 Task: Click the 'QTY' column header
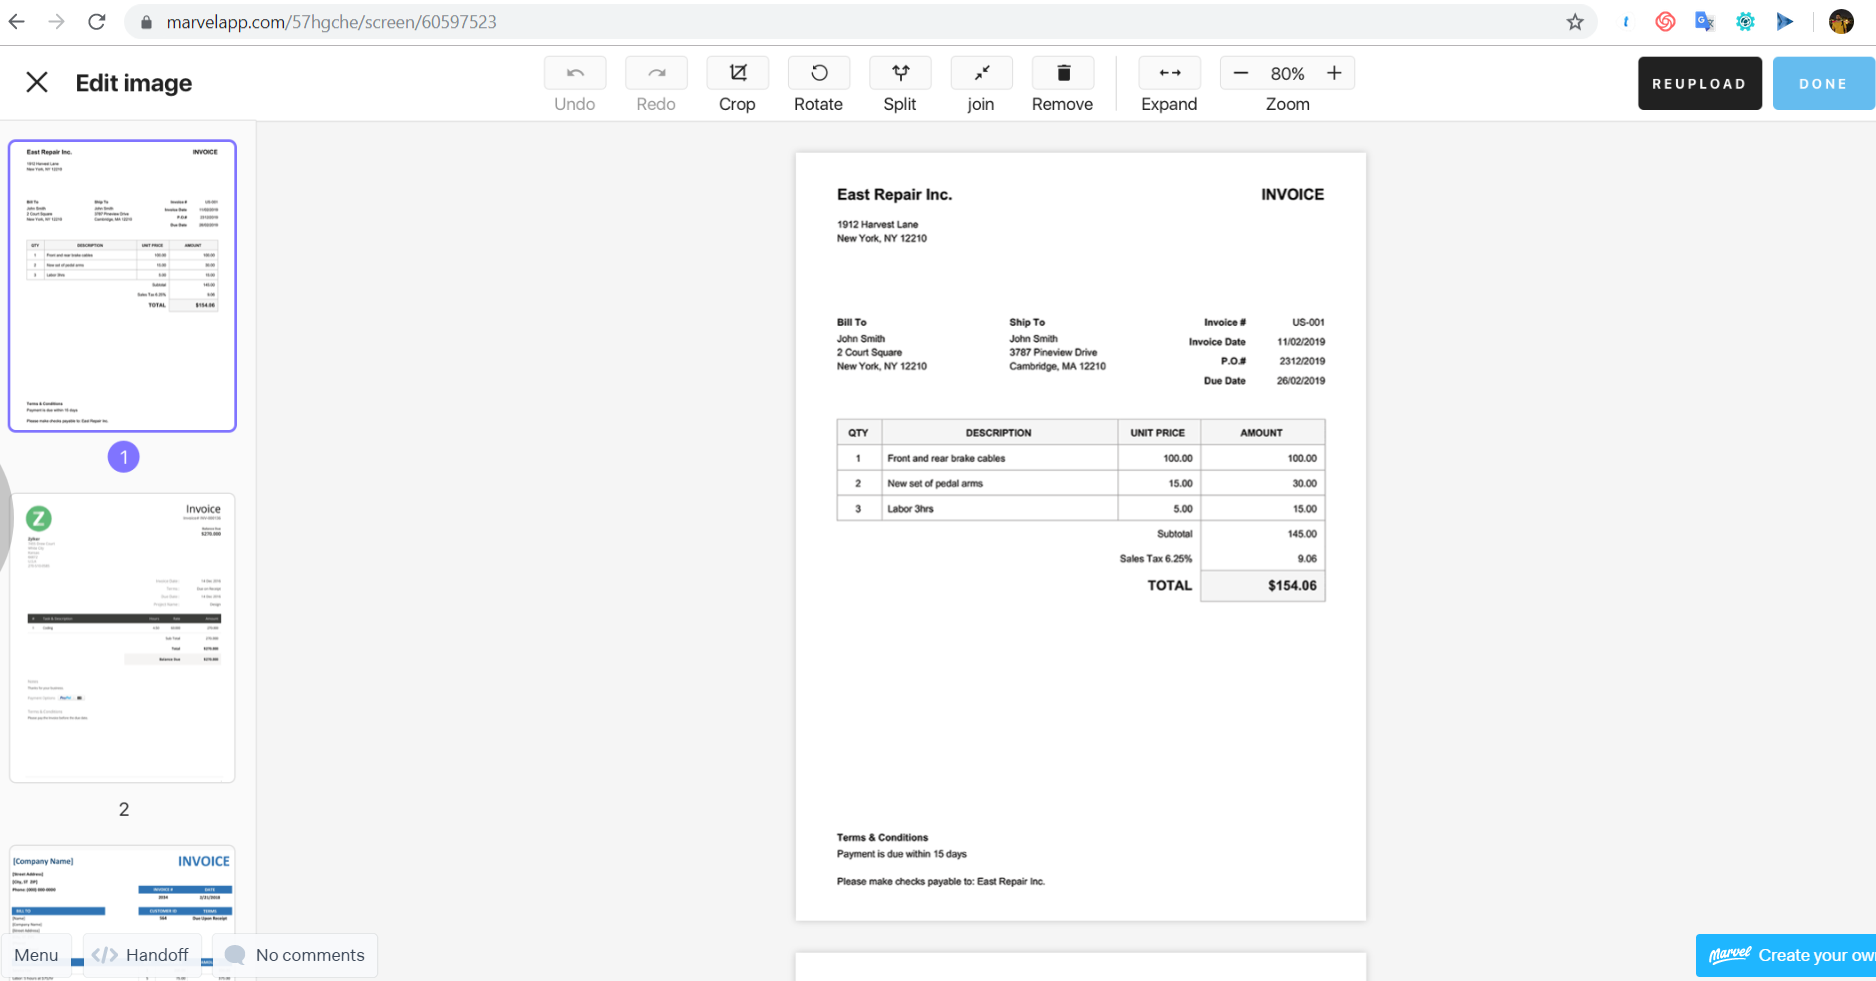(x=858, y=433)
